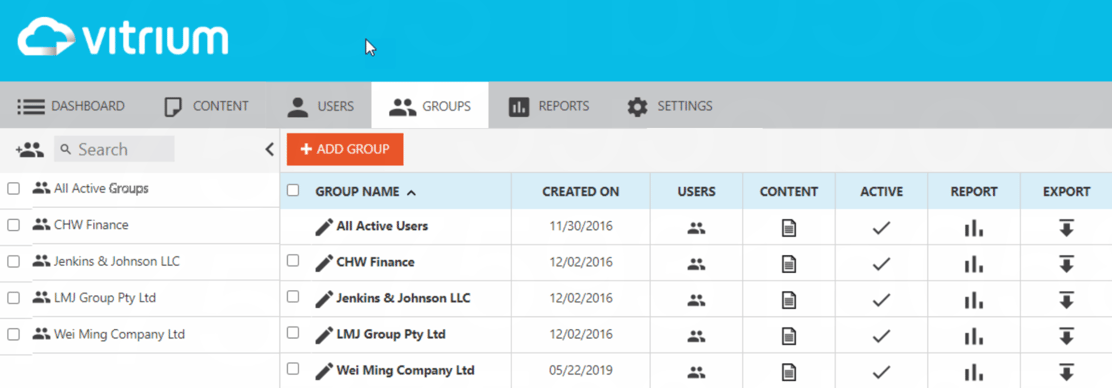Select the Groups tab
Viewport: 1112px width, 388px height.
pyautogui.click(x=430, y=106)
